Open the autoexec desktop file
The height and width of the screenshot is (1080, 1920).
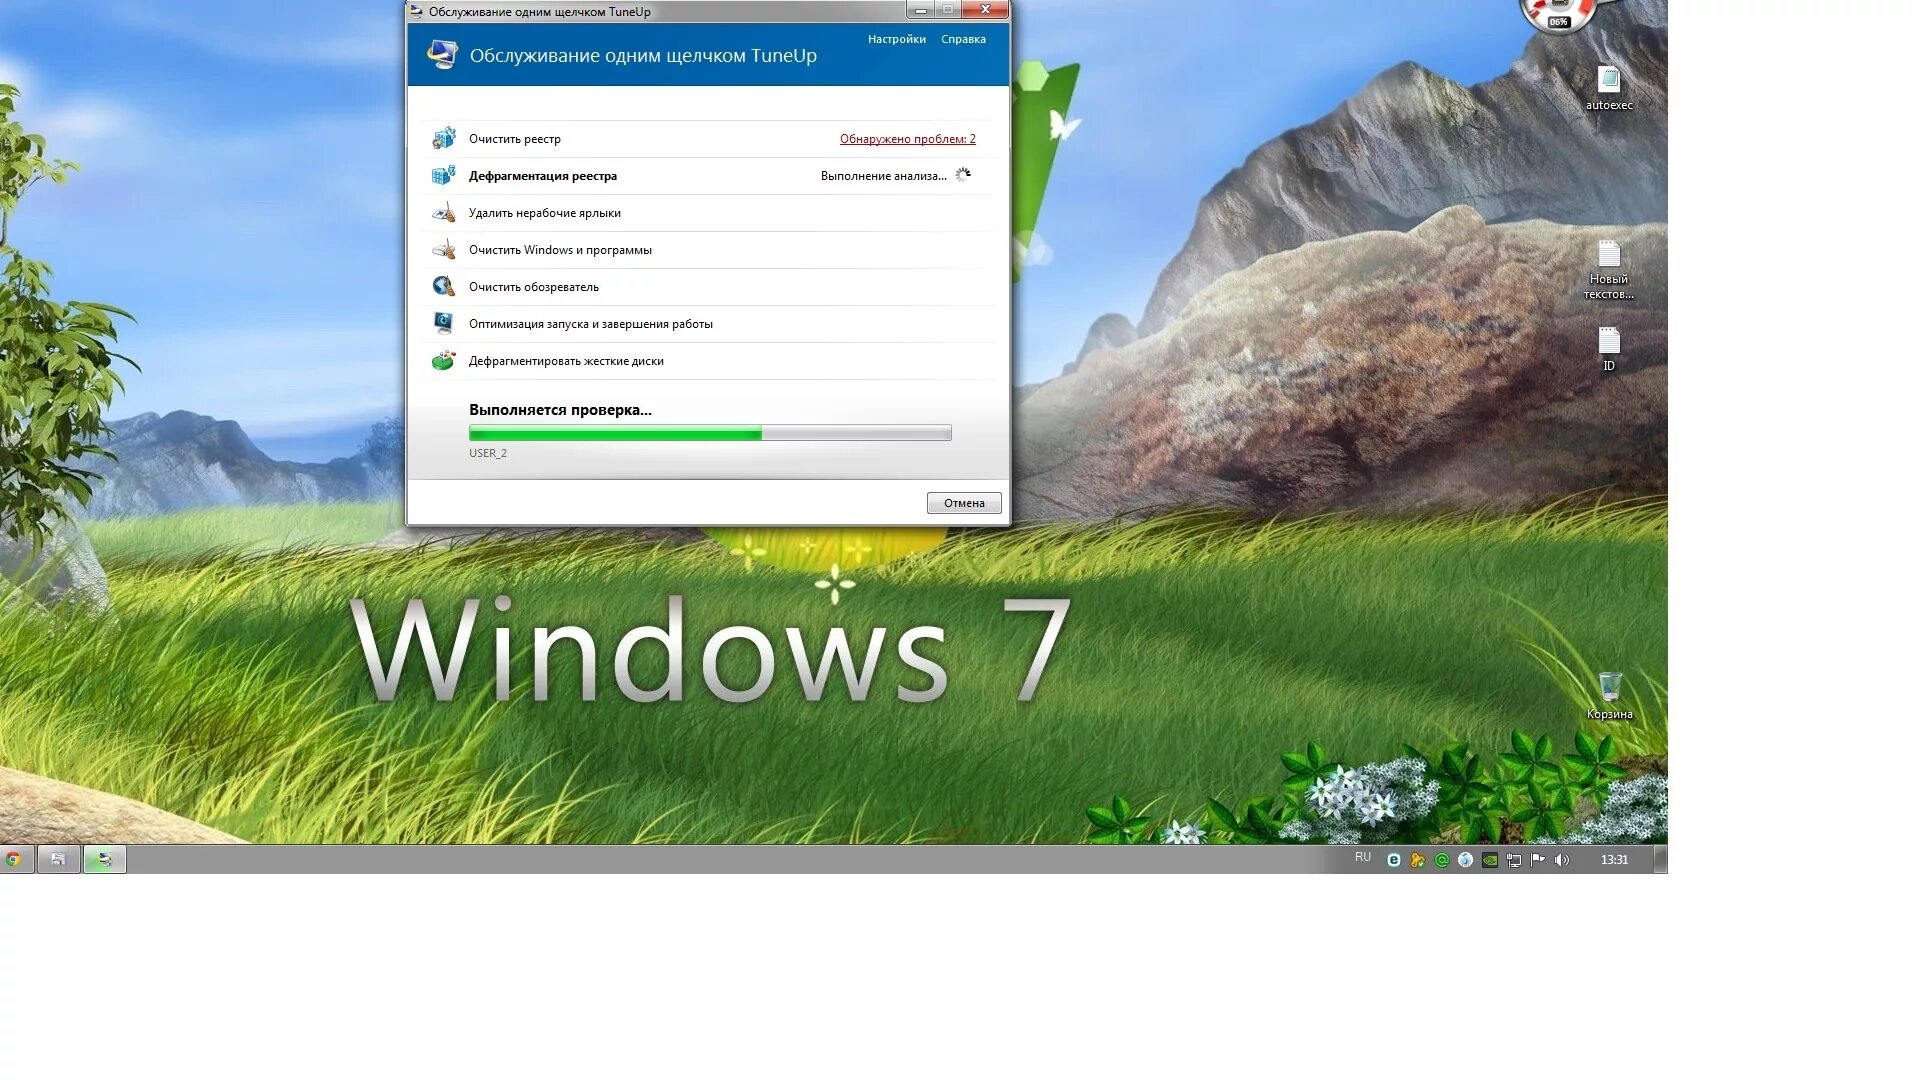pyautogui.click(x=1608, y=88)
